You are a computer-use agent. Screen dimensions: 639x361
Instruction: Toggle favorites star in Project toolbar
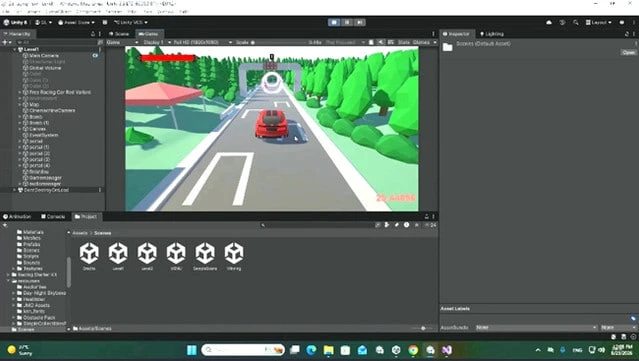(416, 225)
